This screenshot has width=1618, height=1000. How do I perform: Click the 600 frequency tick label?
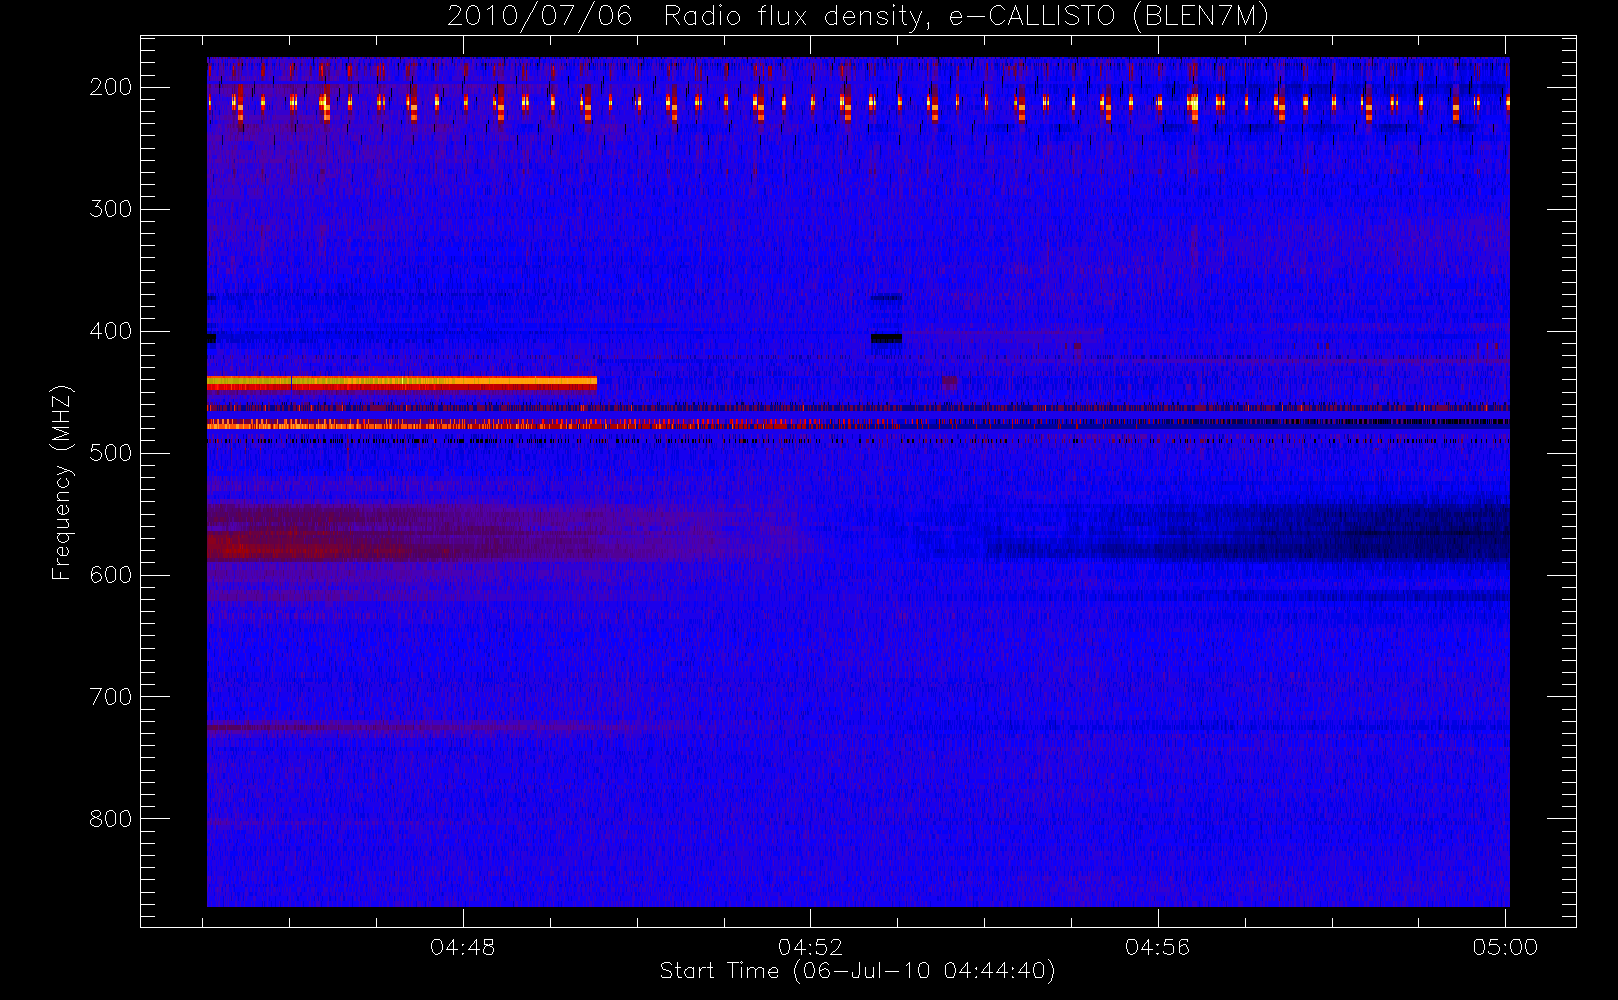click(111, 575)
